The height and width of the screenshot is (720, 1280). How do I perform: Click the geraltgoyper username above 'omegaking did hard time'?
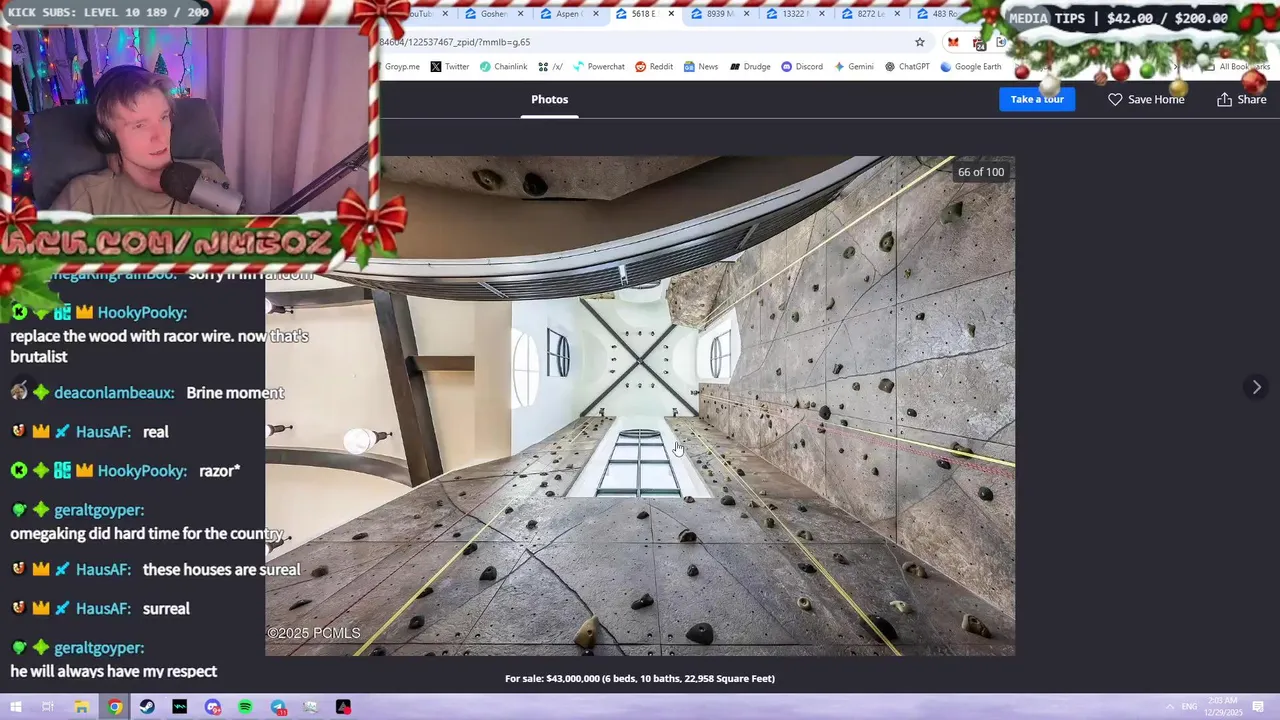(x=98, y=510)
